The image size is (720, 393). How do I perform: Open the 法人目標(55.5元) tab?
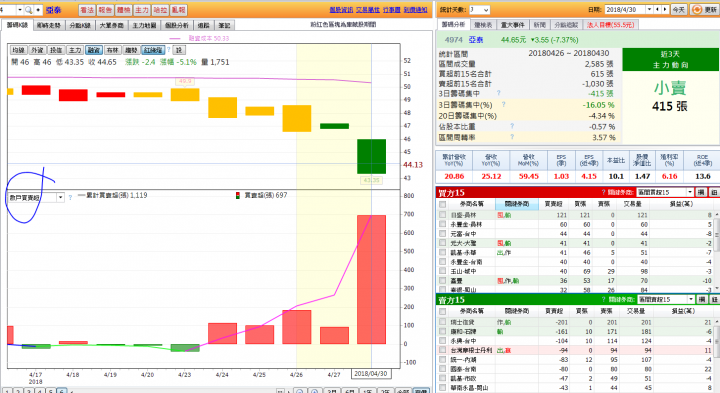[610, 25]
